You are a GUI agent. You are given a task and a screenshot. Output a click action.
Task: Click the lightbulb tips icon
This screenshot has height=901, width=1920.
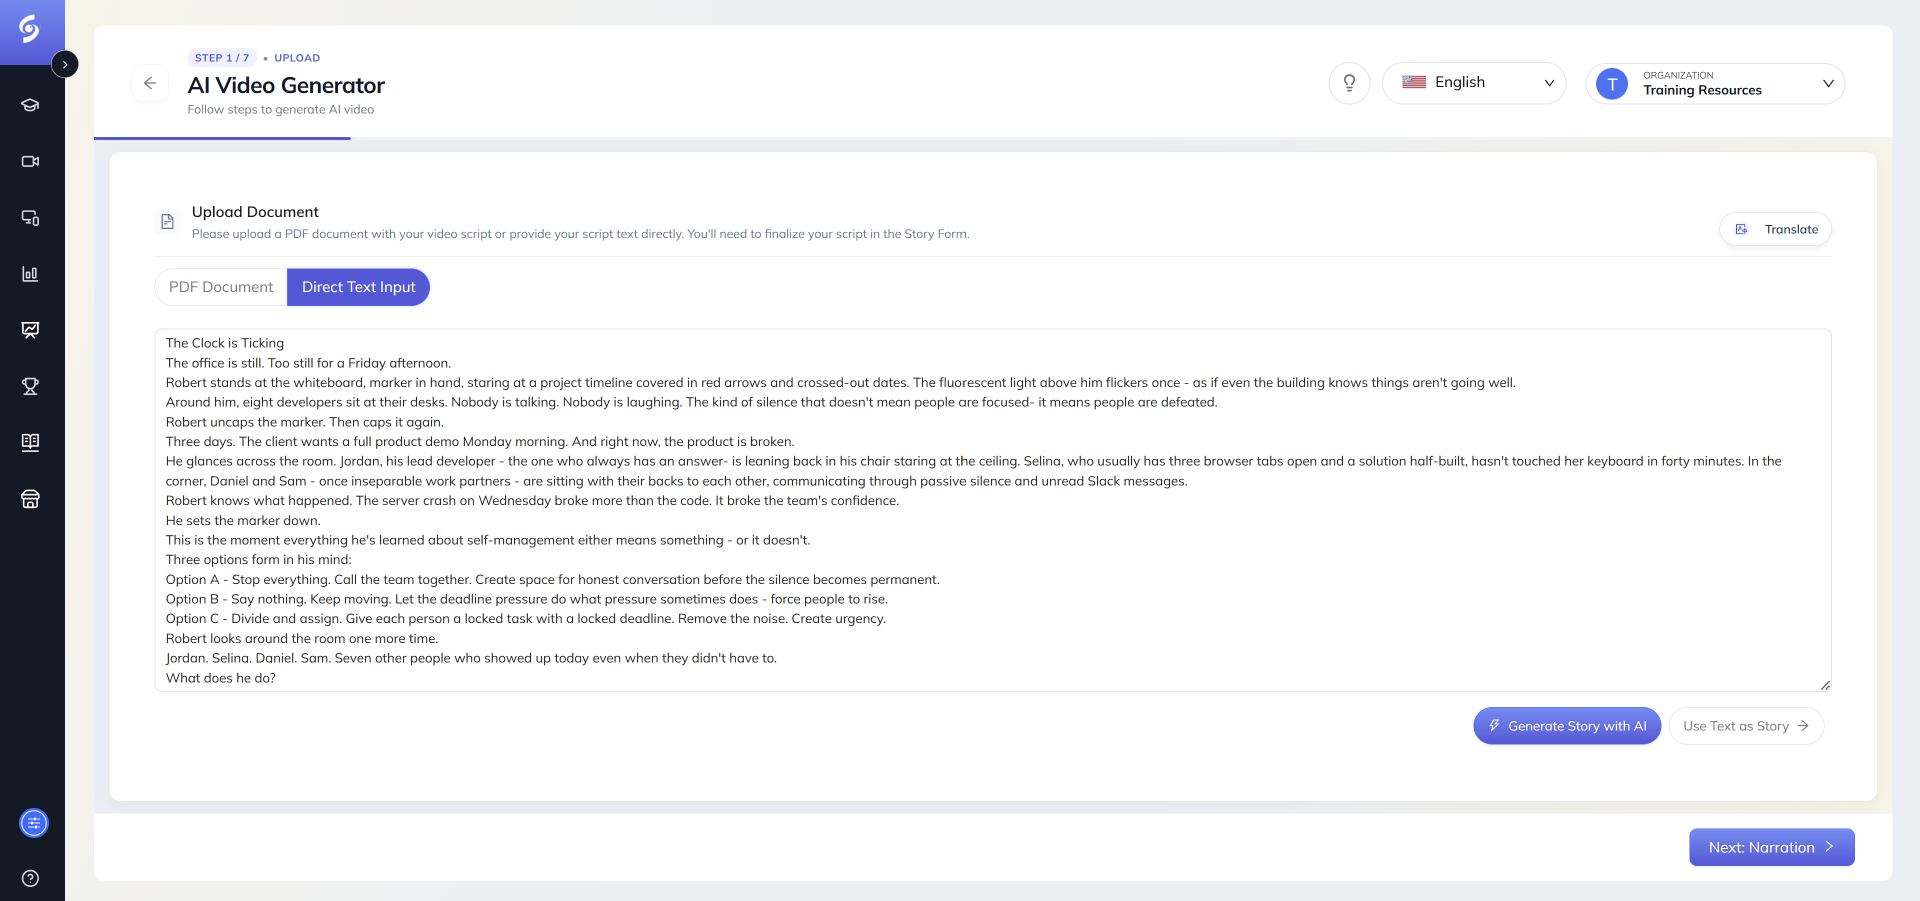click(1349, 83)
